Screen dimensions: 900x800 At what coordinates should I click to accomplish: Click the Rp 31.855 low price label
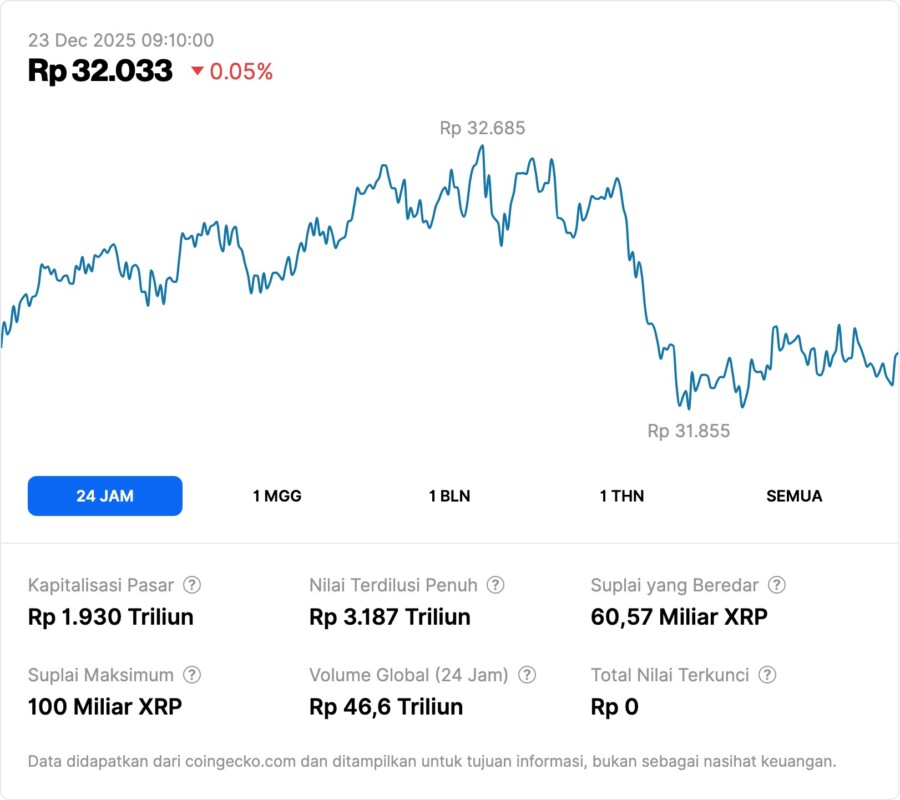tap(688, 431)
